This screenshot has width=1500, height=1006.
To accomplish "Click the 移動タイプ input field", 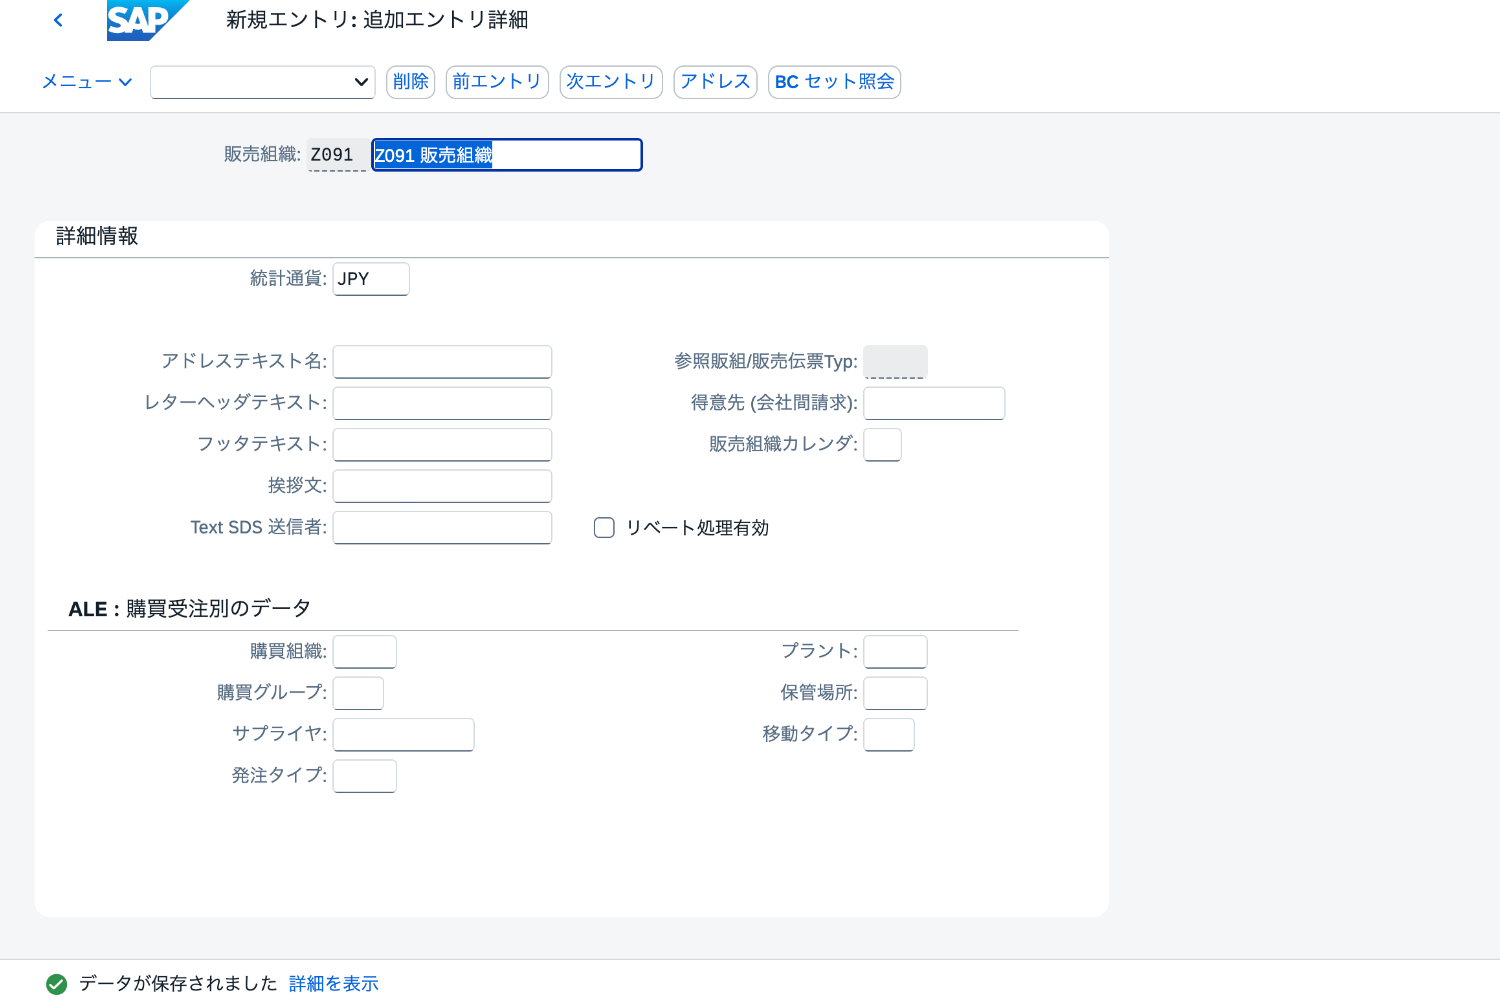I will [889, 735].
